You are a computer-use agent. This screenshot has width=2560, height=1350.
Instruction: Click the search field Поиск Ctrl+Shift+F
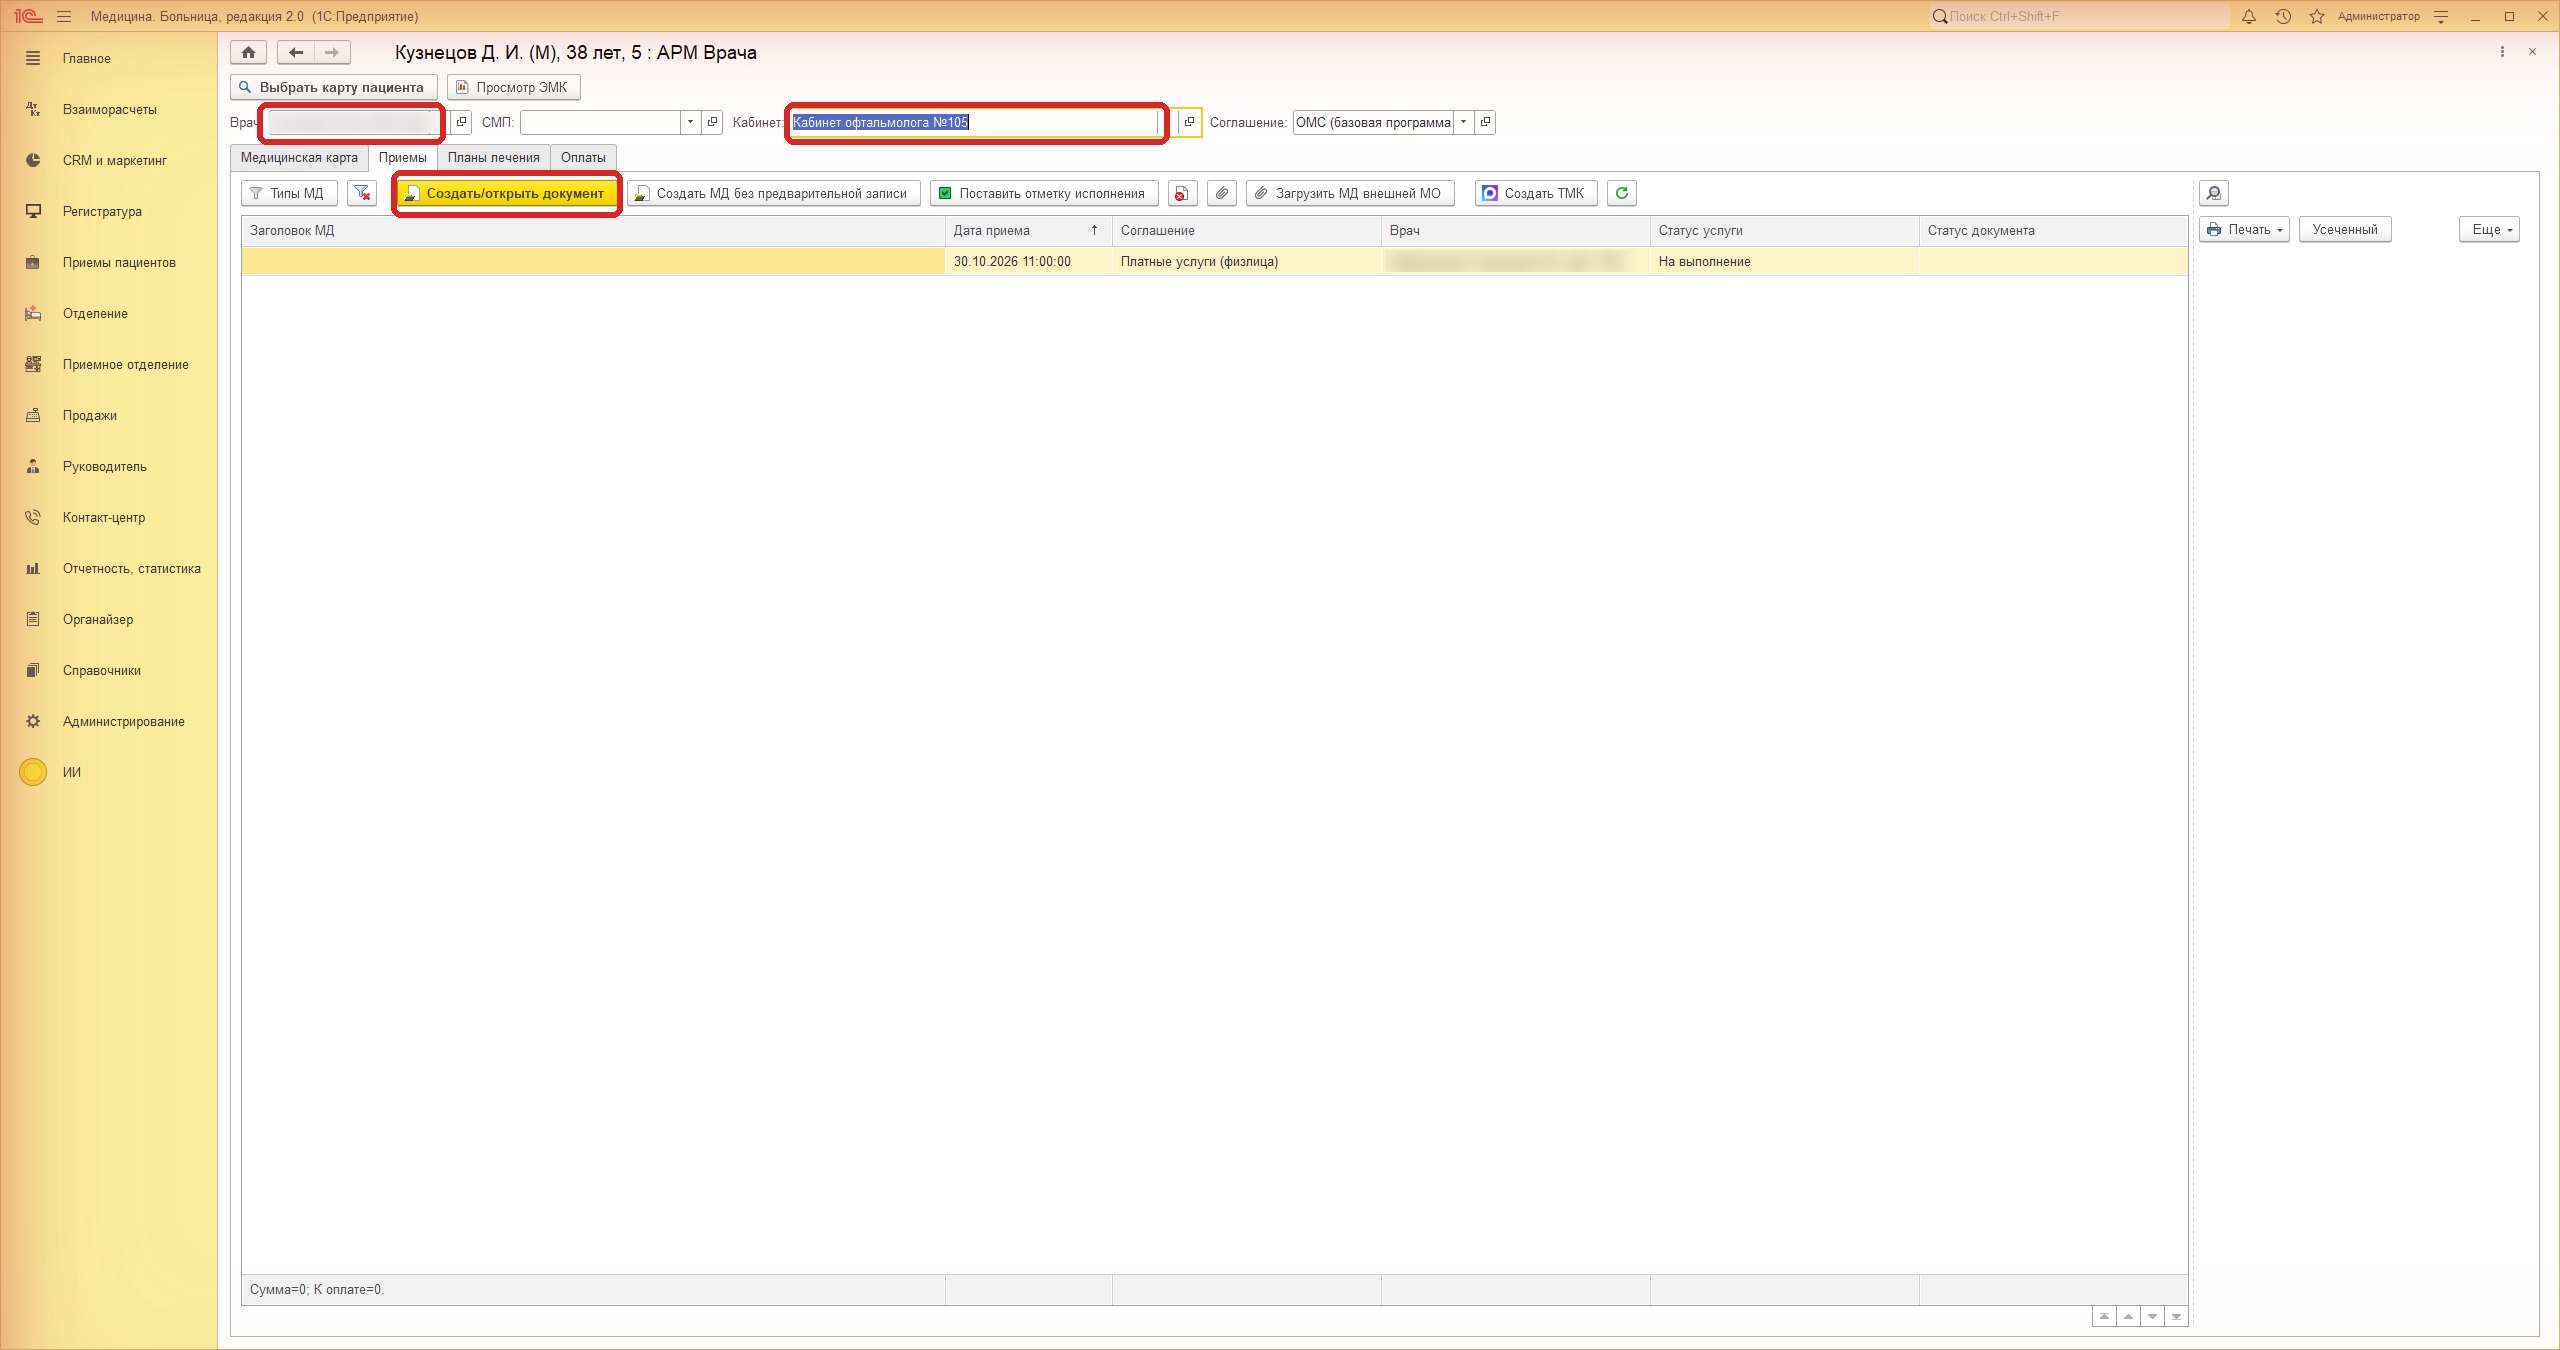tap(2080, 16)
